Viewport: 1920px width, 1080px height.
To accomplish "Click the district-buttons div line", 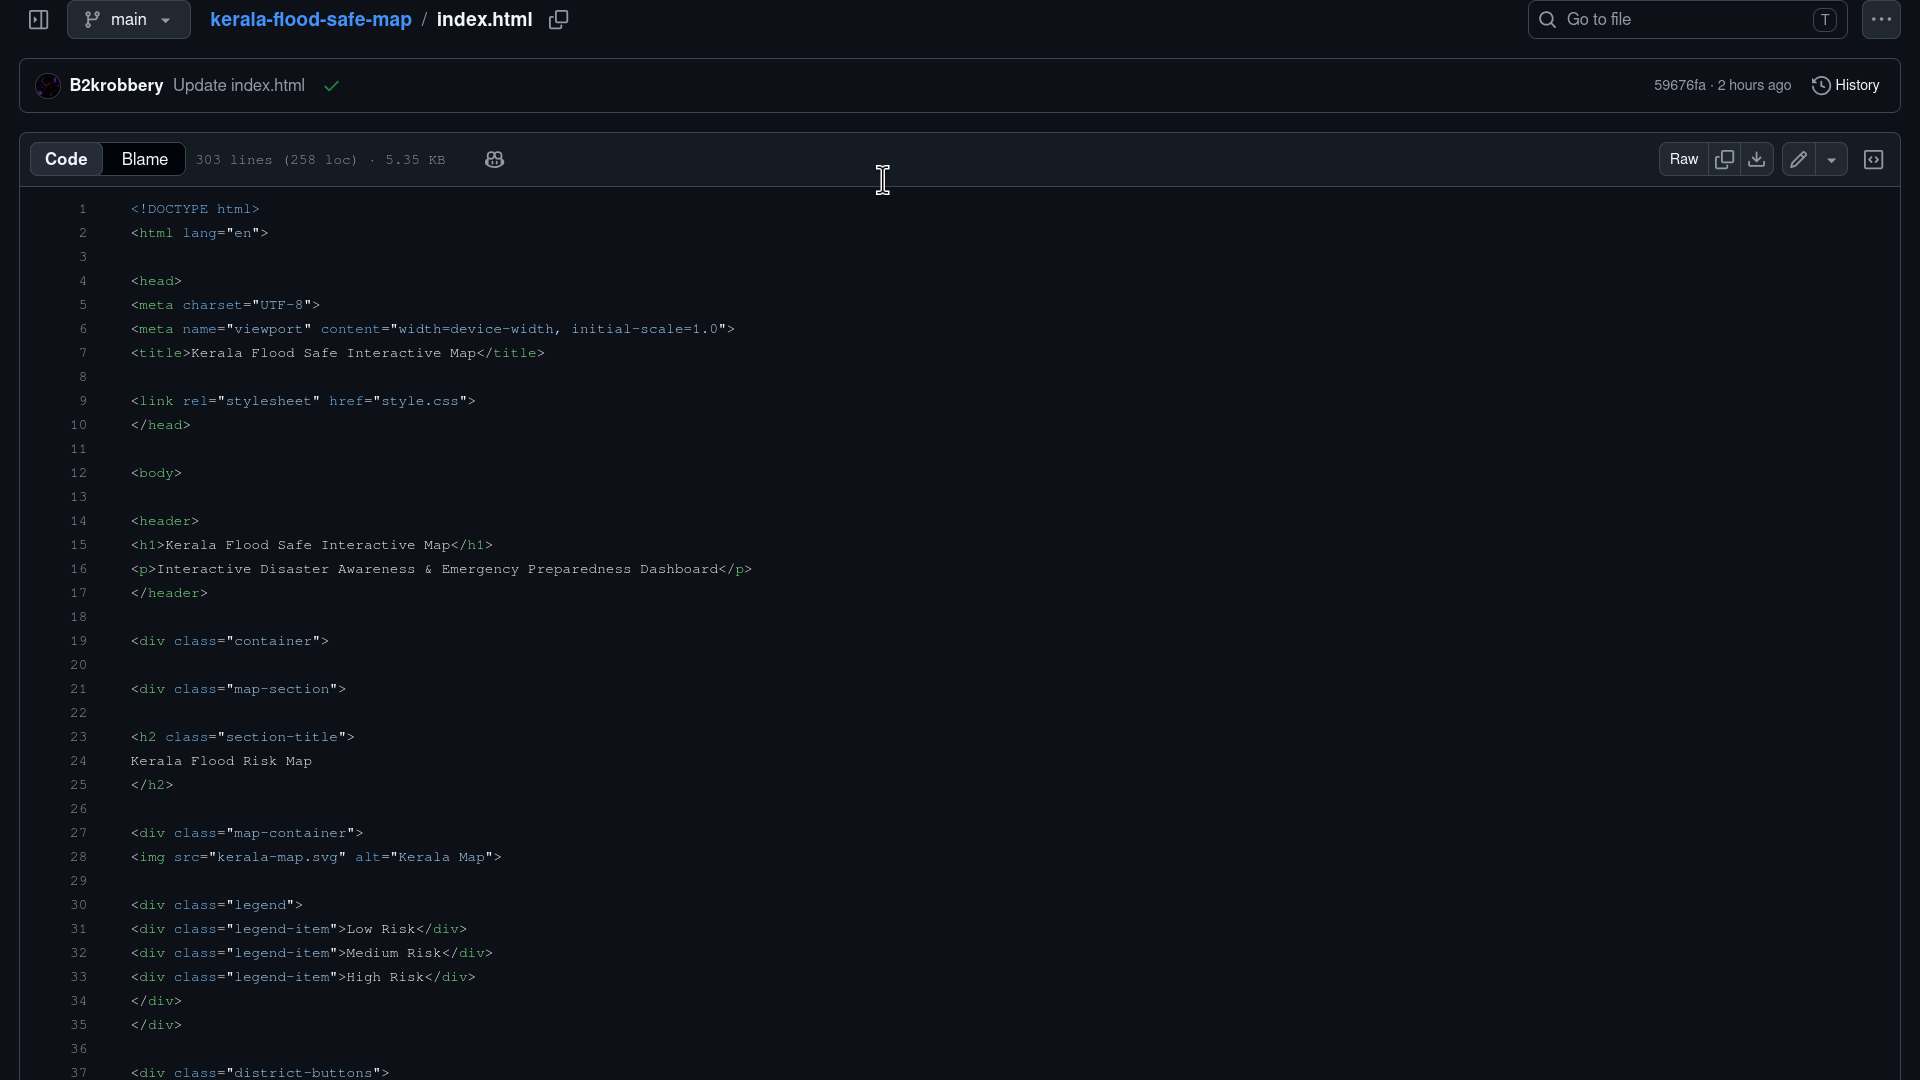I will (260, 1072).
